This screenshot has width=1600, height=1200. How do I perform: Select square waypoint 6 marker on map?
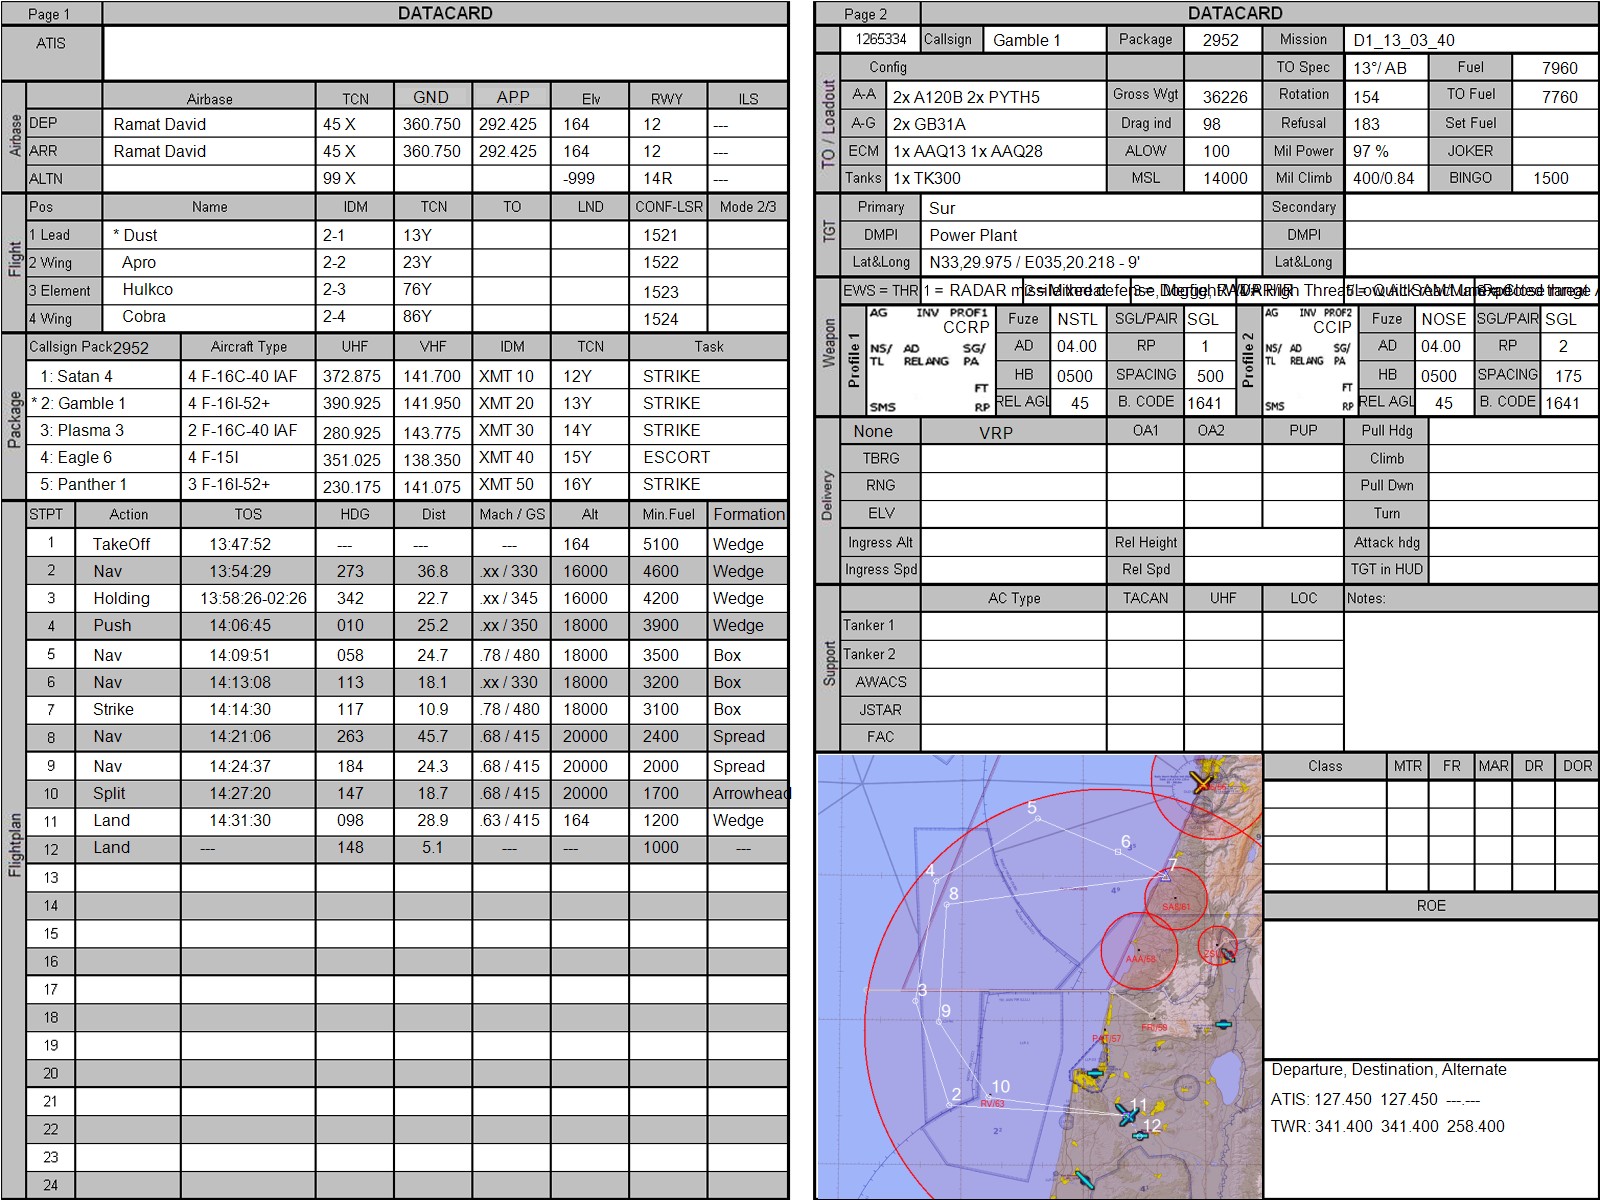[1118, 852]
